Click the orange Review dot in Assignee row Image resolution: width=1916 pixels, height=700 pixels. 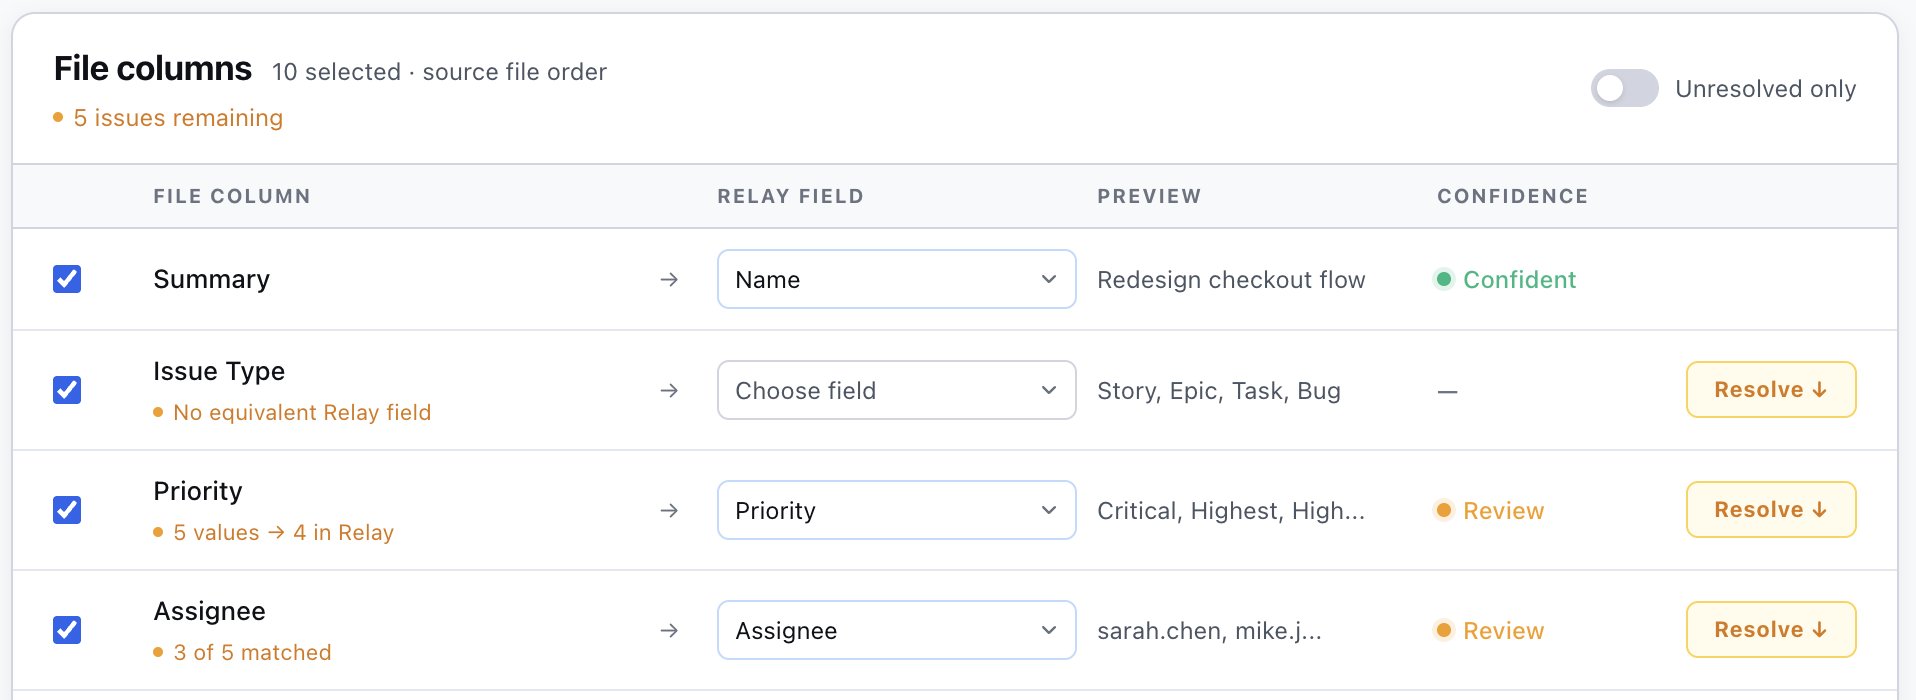click(x=1443, y=631)
